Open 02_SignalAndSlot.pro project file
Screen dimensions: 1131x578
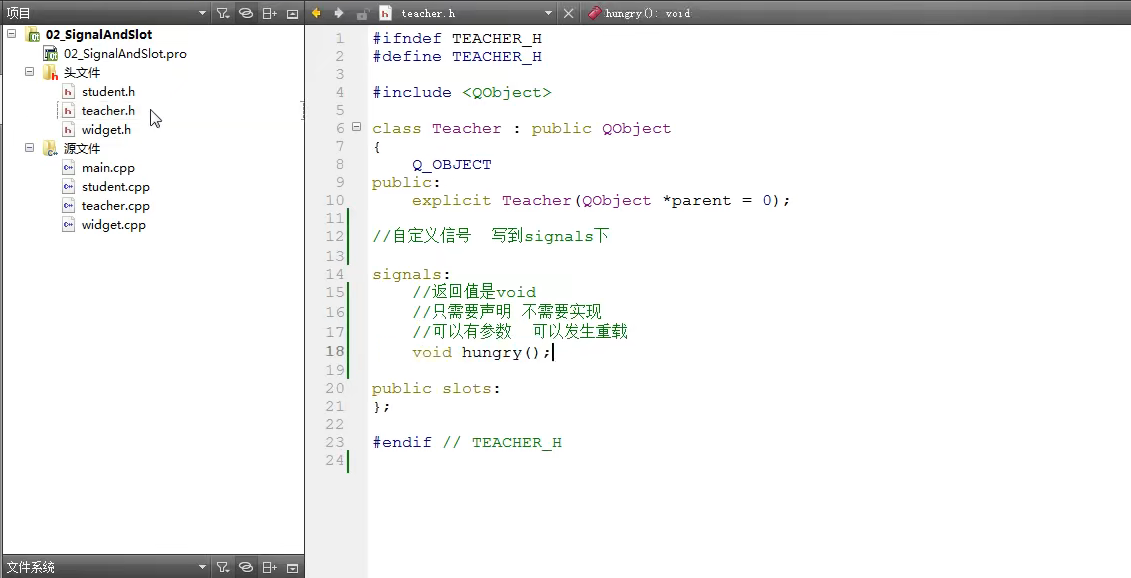point(125,53)
